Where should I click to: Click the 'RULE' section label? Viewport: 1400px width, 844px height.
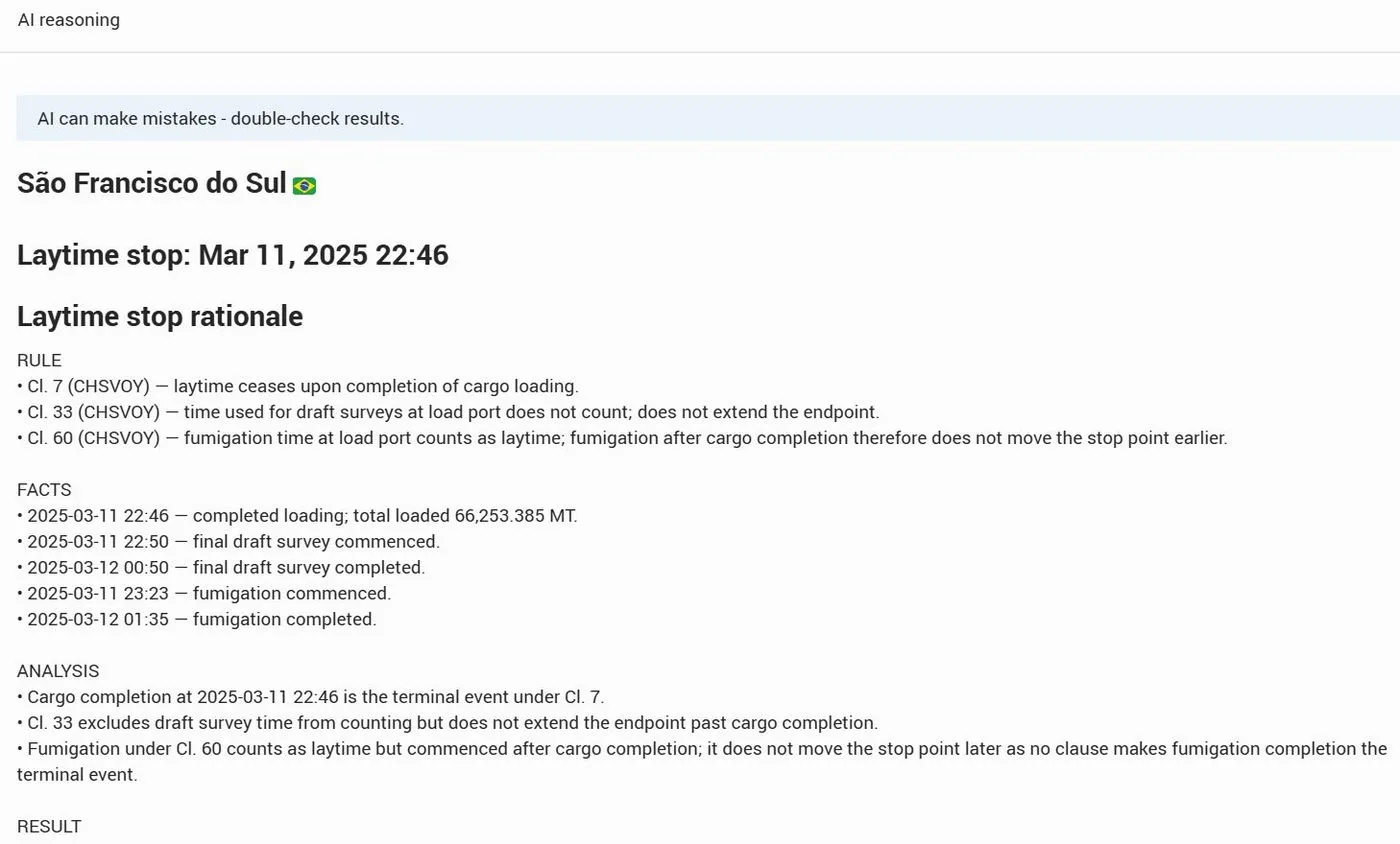click(x=39, y=361)
